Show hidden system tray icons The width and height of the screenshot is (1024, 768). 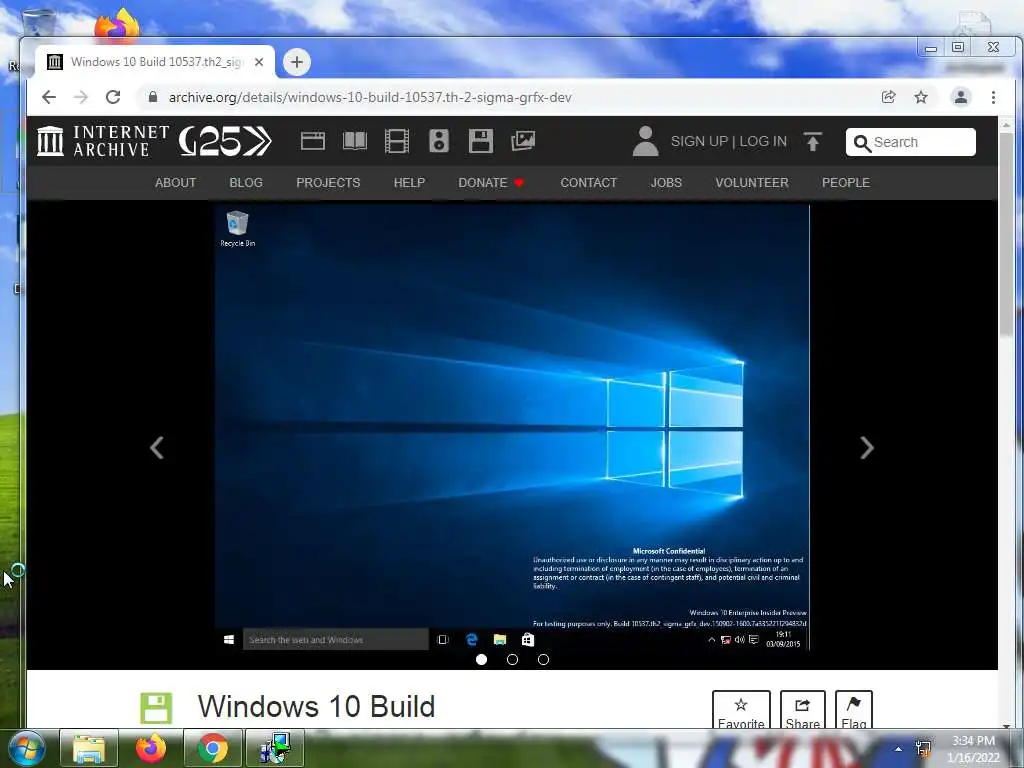[x=899, y=749]
